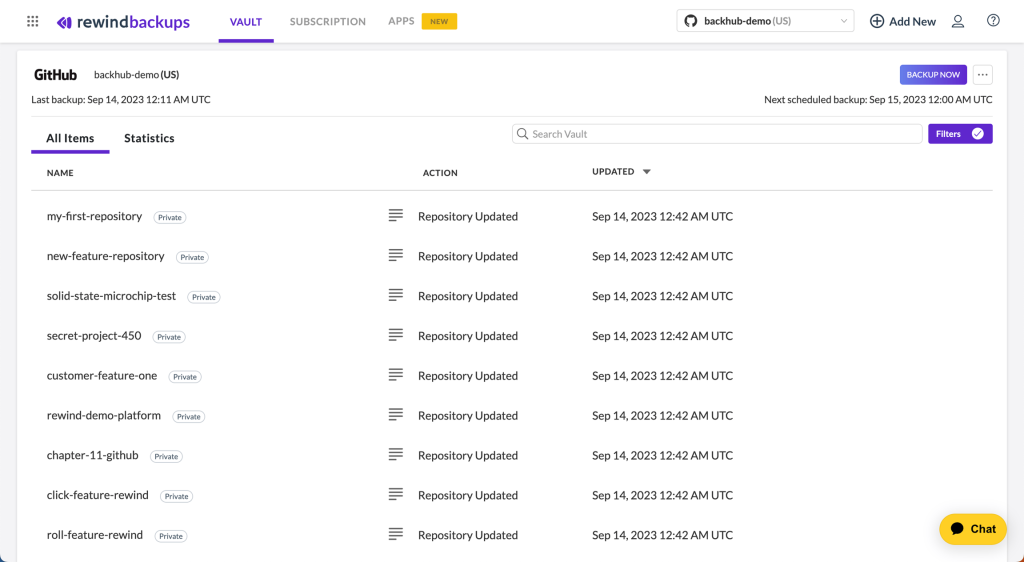Switch to the Statistics tab
The image size is (1024, 562).
(x=149, y=138)
